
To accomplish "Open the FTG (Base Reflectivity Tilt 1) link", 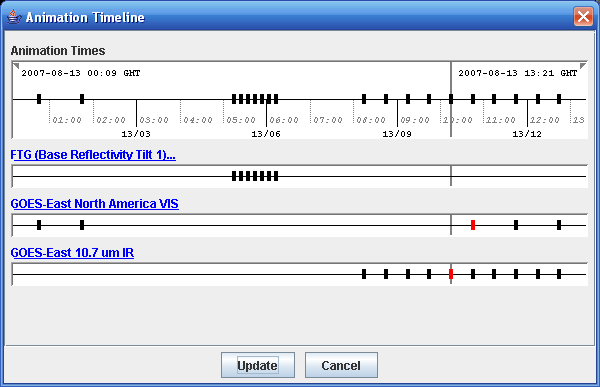I will coord(93,155).
